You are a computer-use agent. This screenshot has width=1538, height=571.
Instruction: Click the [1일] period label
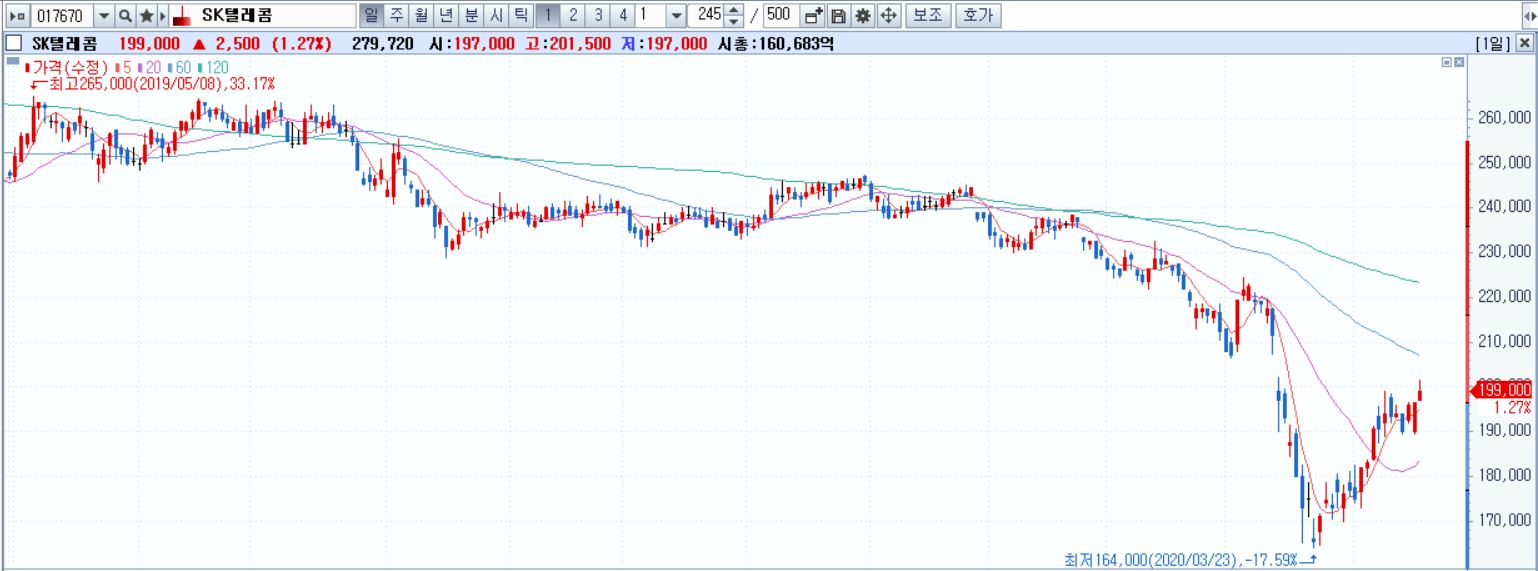click(1493, 43)
